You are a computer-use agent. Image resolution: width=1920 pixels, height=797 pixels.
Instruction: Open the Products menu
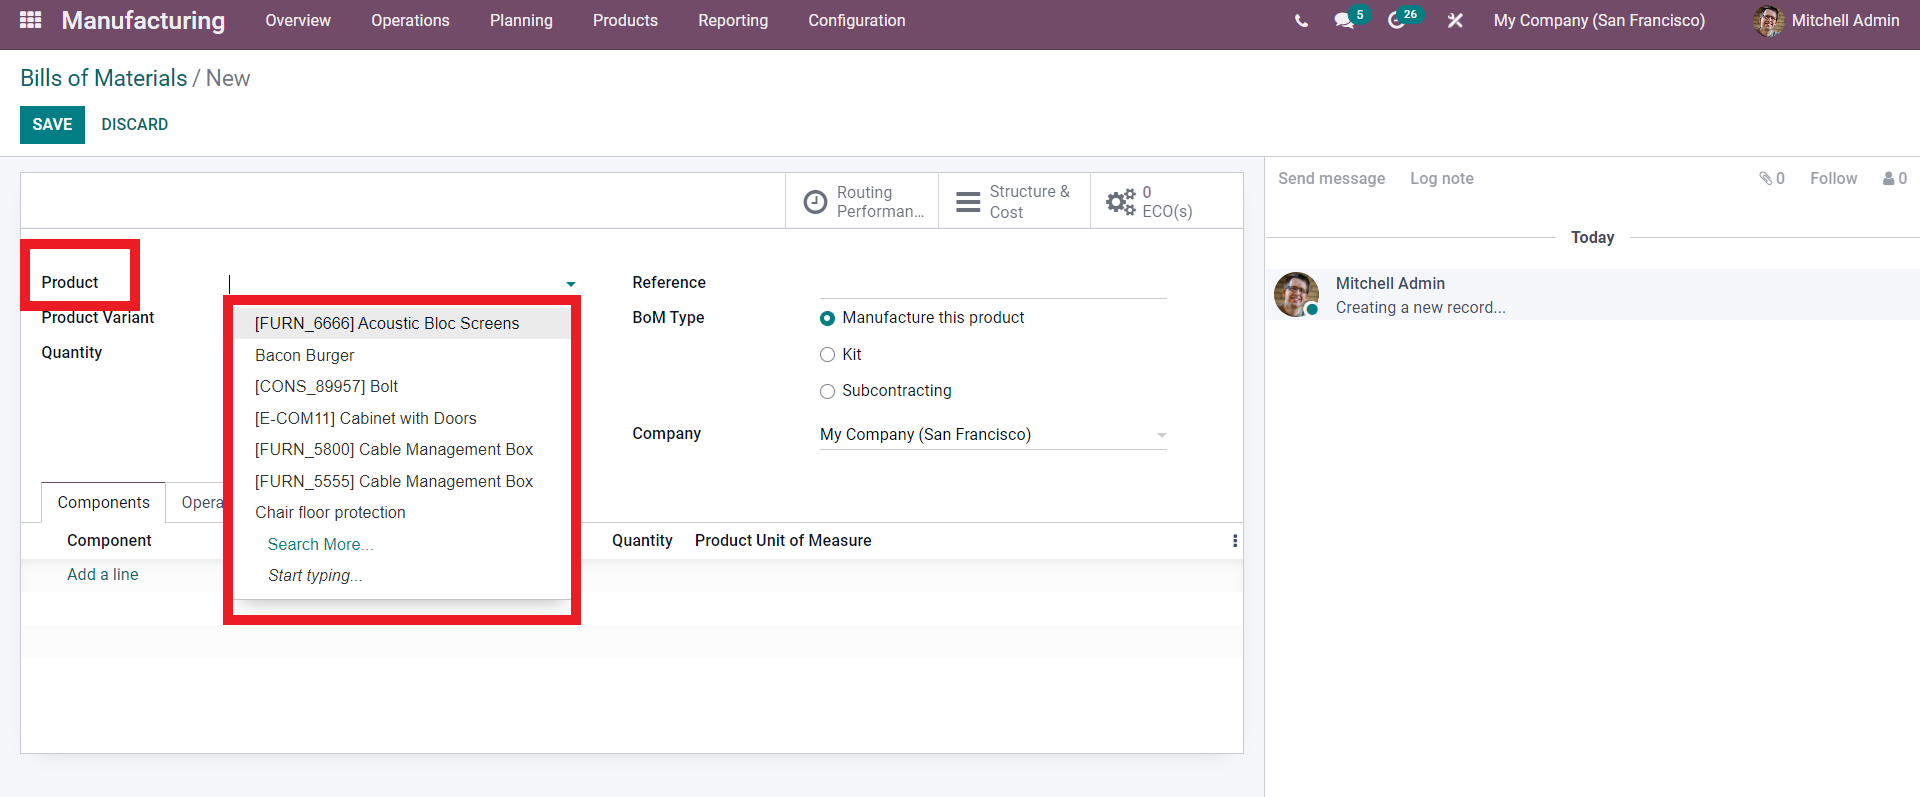point(625,20)
